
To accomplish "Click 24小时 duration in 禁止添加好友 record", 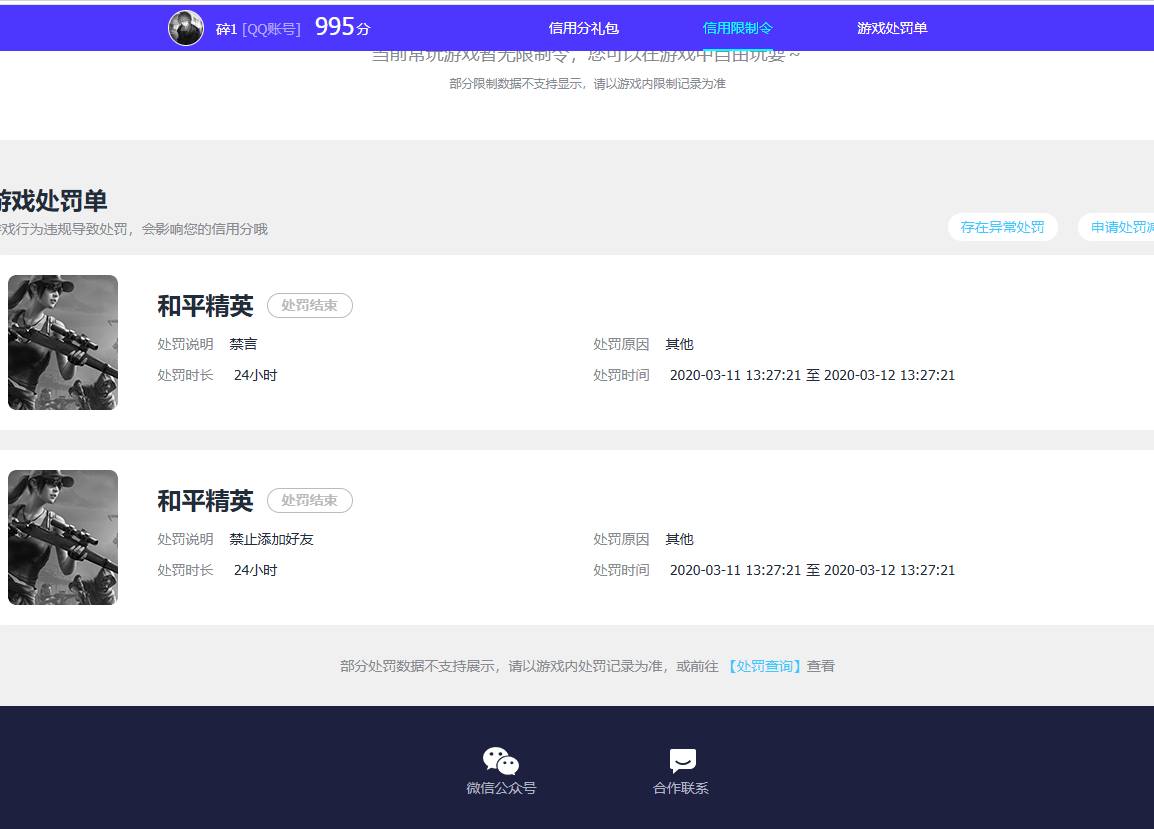I will tap(255, 570).
